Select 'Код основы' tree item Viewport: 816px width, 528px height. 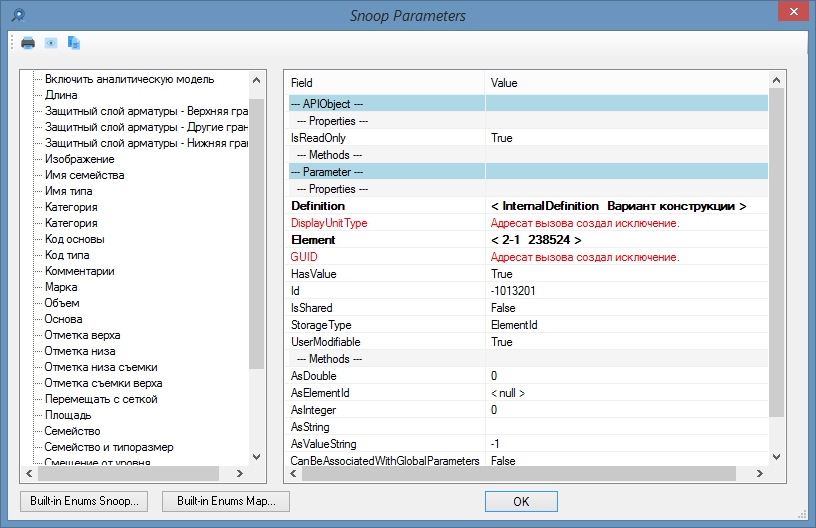coord(74,239)
